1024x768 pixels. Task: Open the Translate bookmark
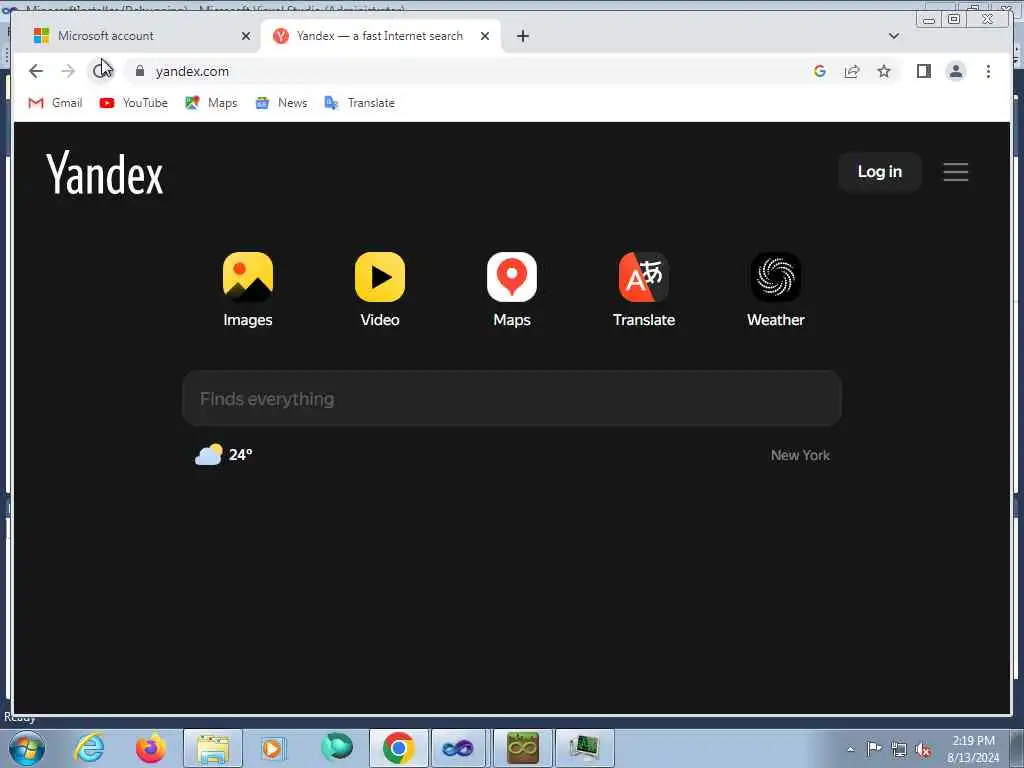[360, 103]
